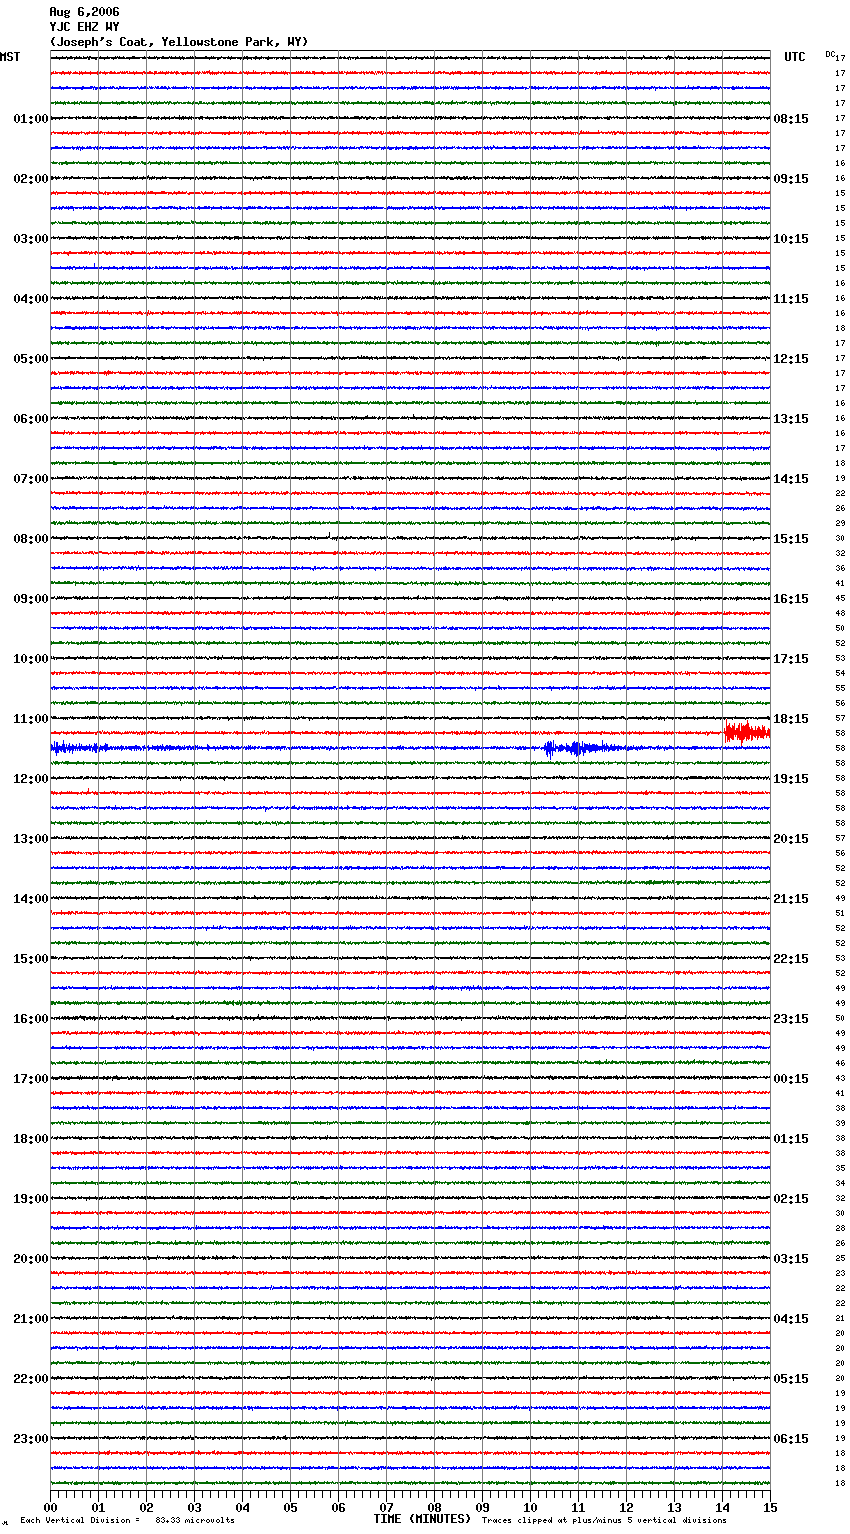Click the 19:15 UTC time label
850x1534 pixels.
tap(791, 779)
